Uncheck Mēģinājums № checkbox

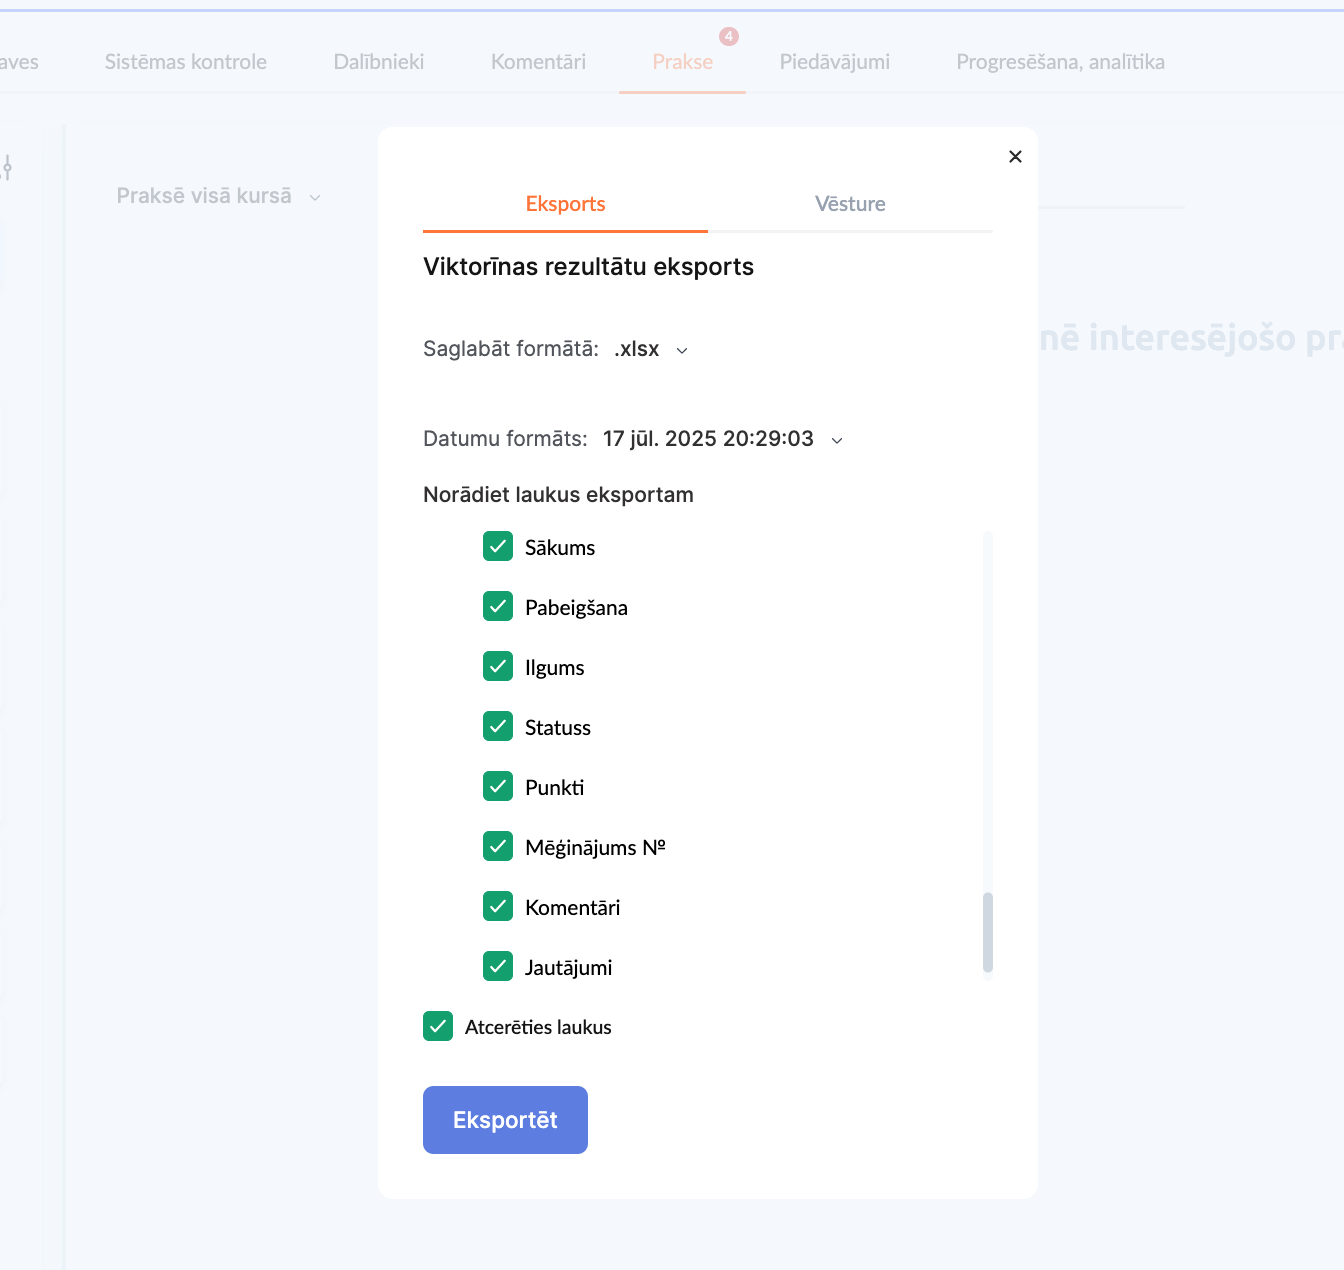[x=498, y=847]
